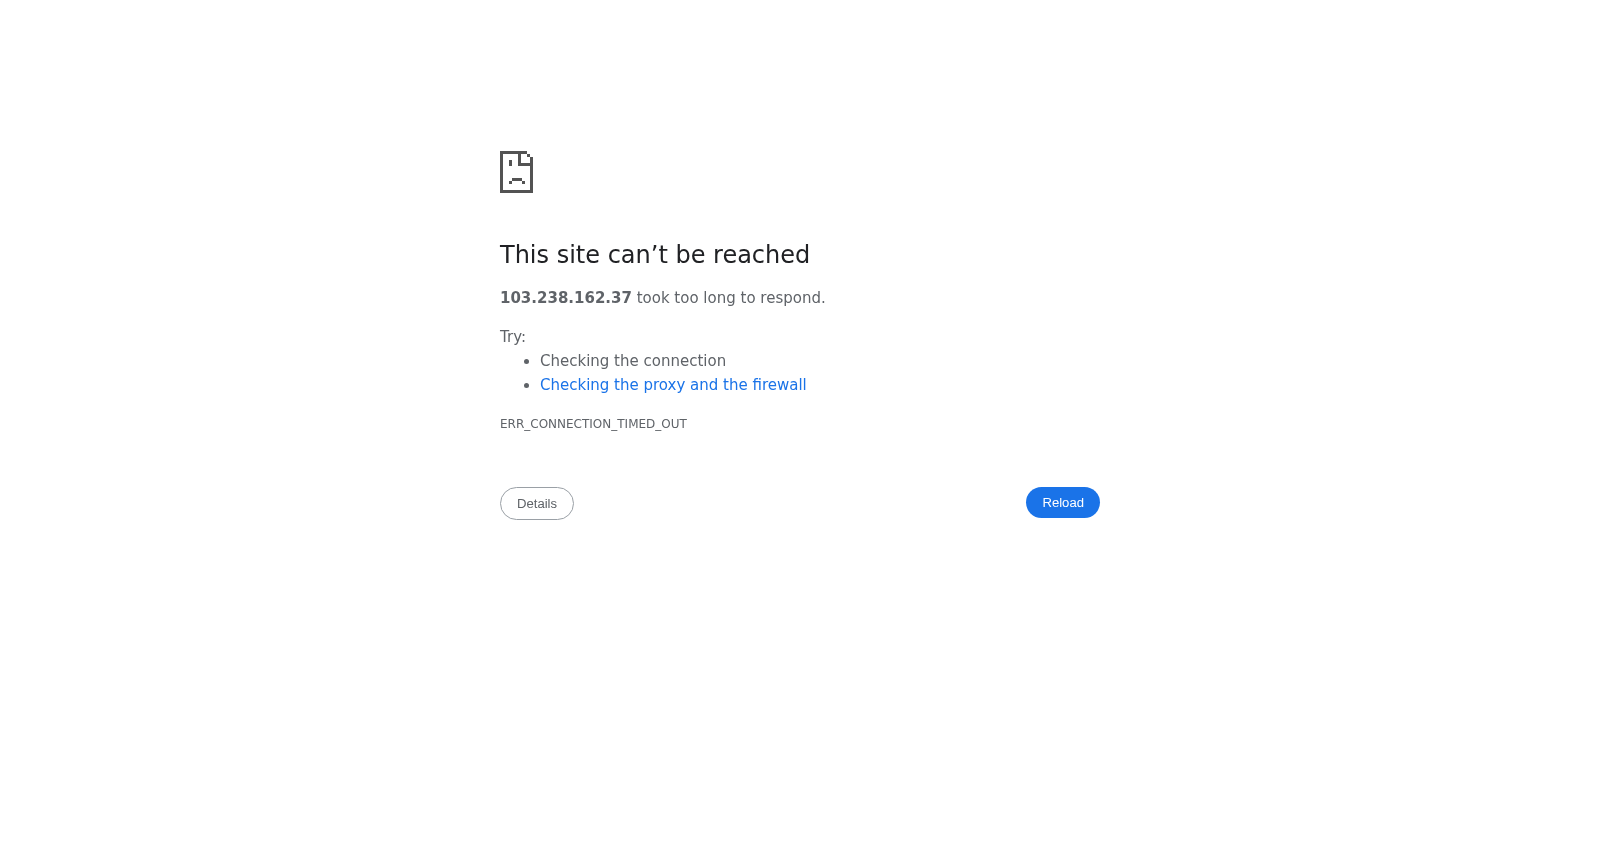The height and width of the screenshot is (861, 1600).
Task: Reload the page with the blue button
Action: (1063, 503)
